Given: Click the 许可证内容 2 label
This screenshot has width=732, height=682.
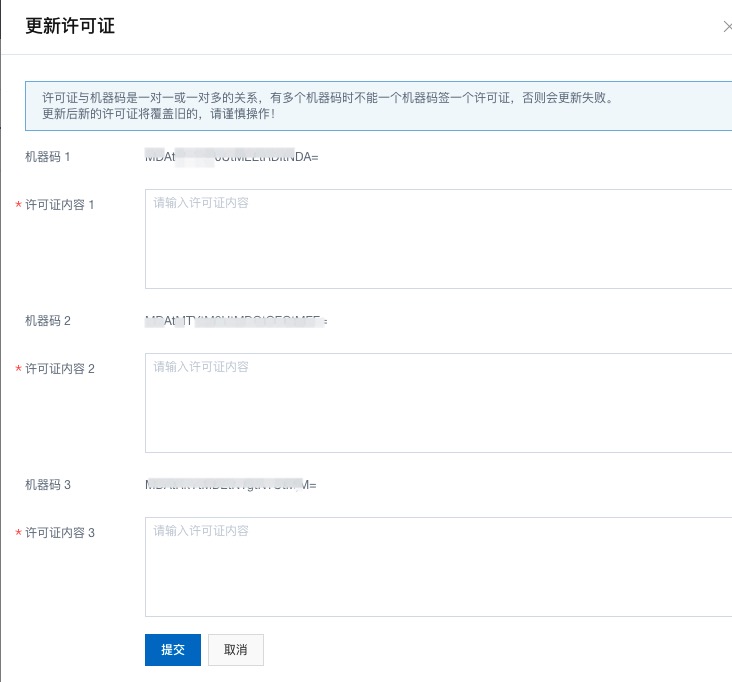Looking at the screenshot, I should [60, 368].
